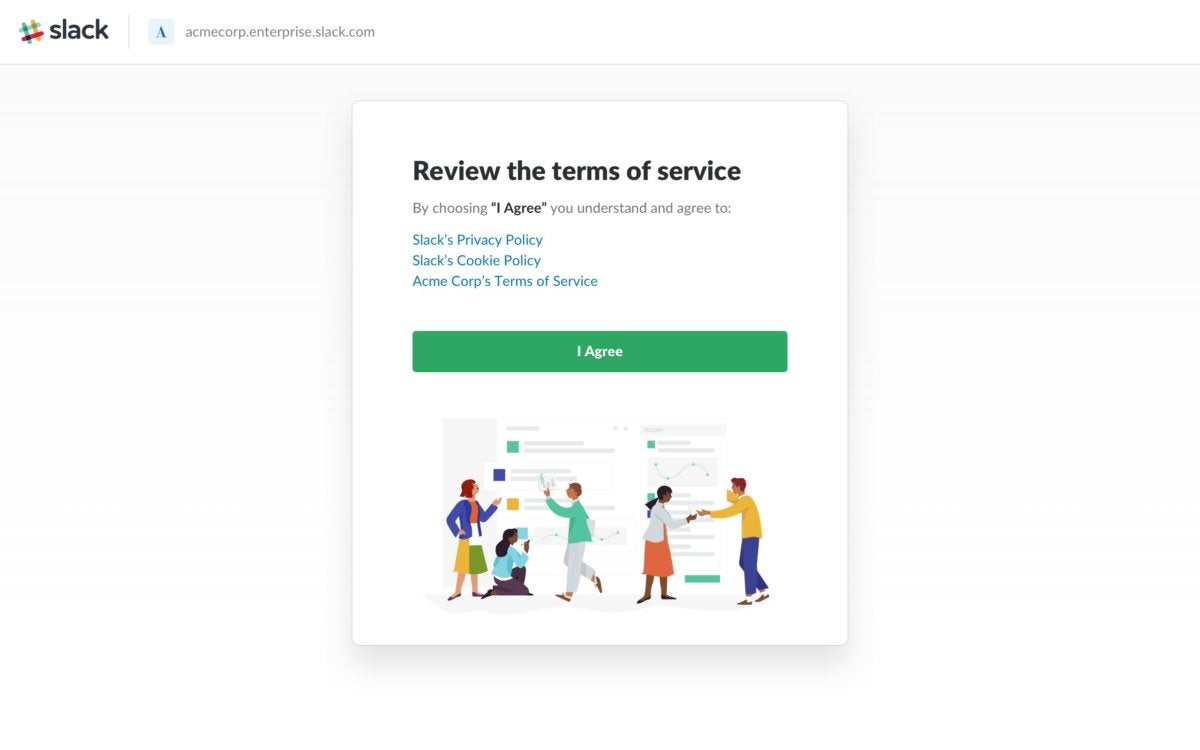Click the Slack logo in header

click(64, 31)
